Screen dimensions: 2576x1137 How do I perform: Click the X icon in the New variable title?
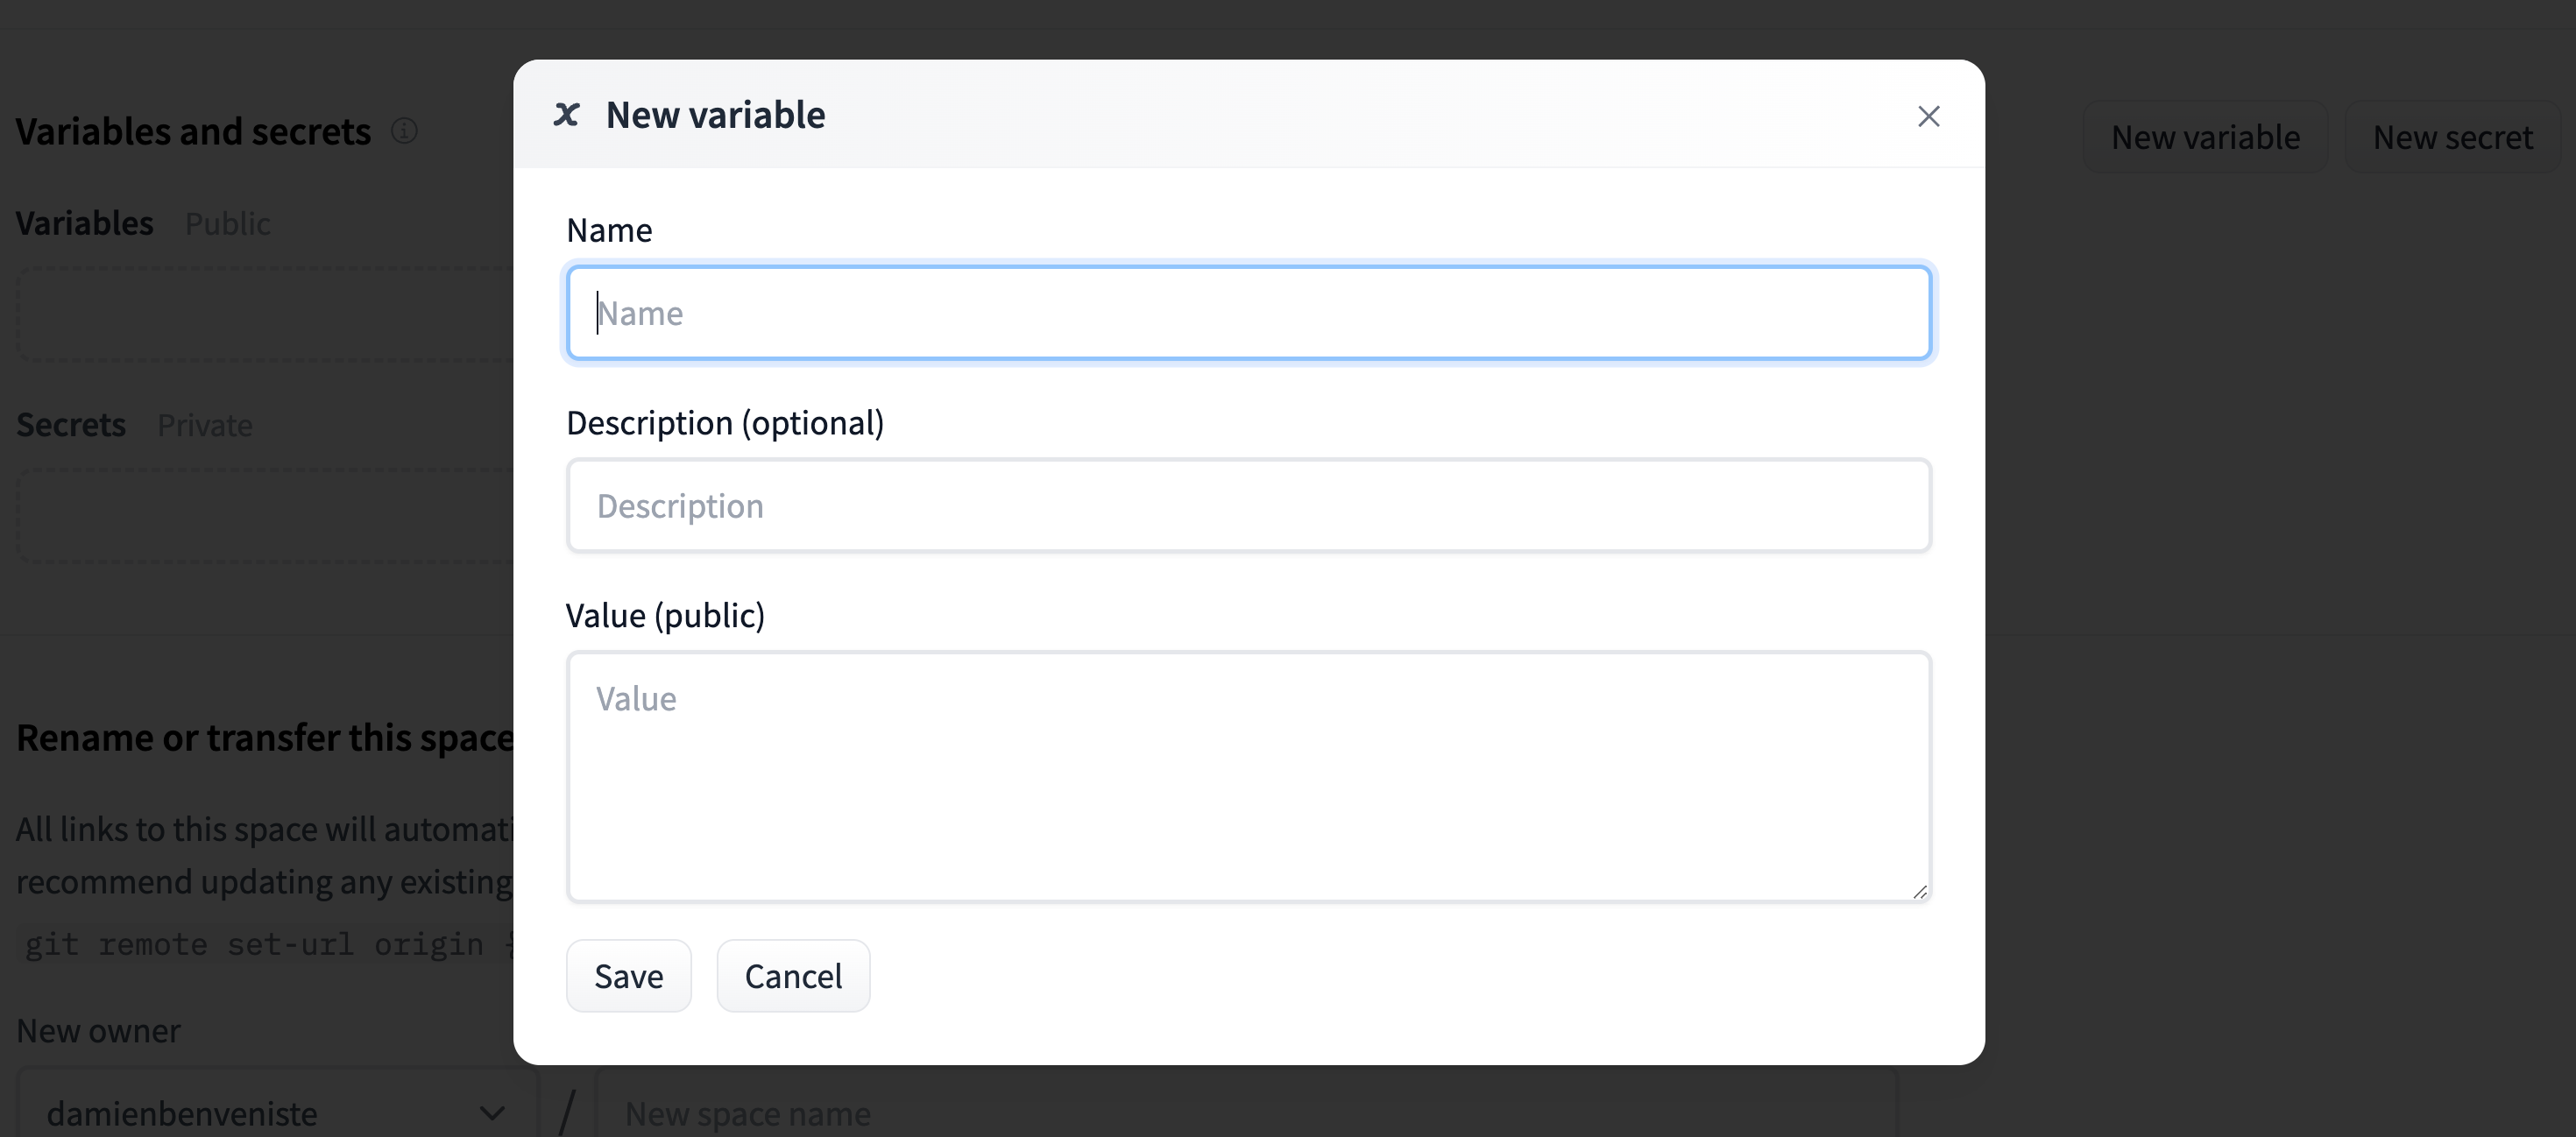click(x=567, y=114)
